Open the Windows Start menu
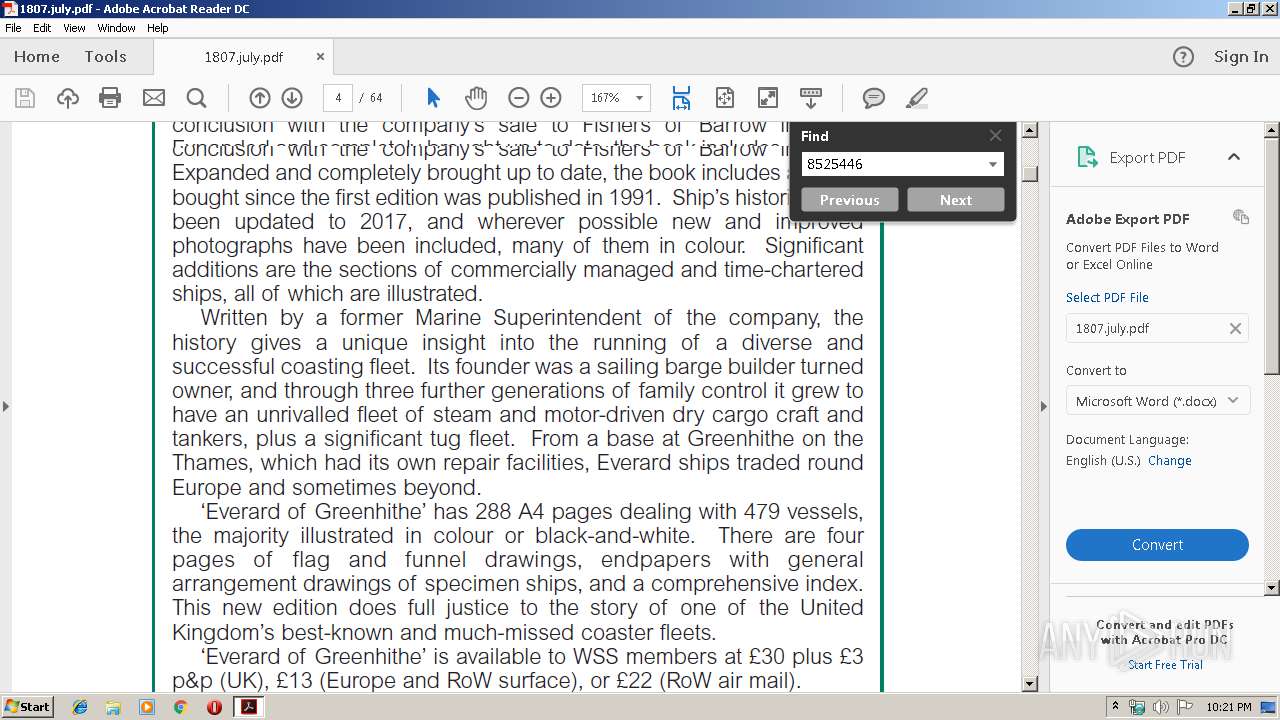Screen dimensions: 1280x720 (x=27, y=707)
